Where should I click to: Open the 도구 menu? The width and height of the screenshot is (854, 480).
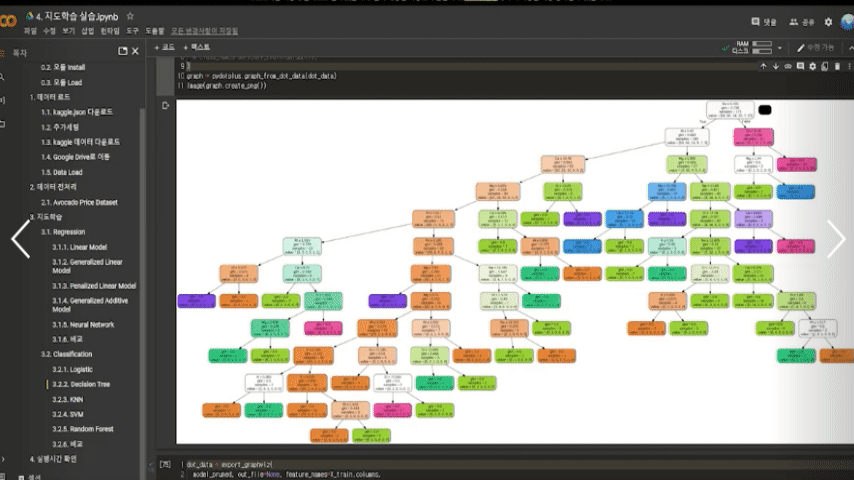tap(132, 31)
